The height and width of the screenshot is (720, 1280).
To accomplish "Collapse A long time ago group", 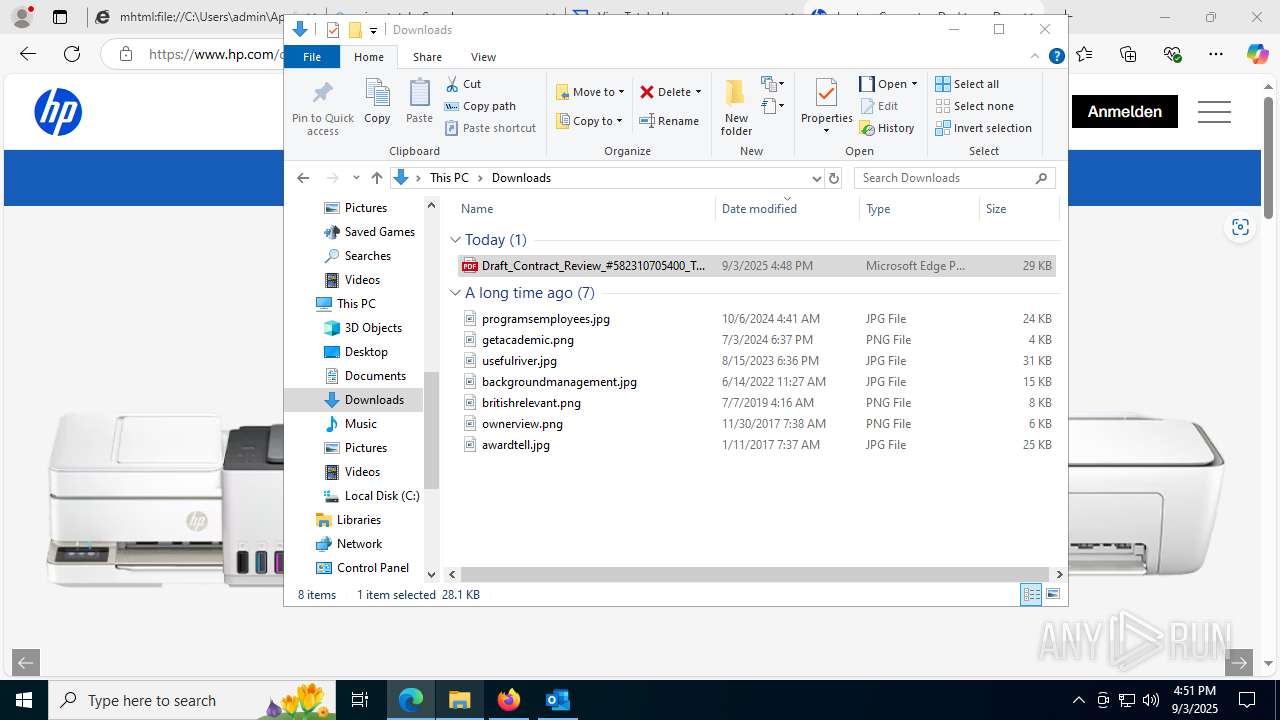I will 455,293.
